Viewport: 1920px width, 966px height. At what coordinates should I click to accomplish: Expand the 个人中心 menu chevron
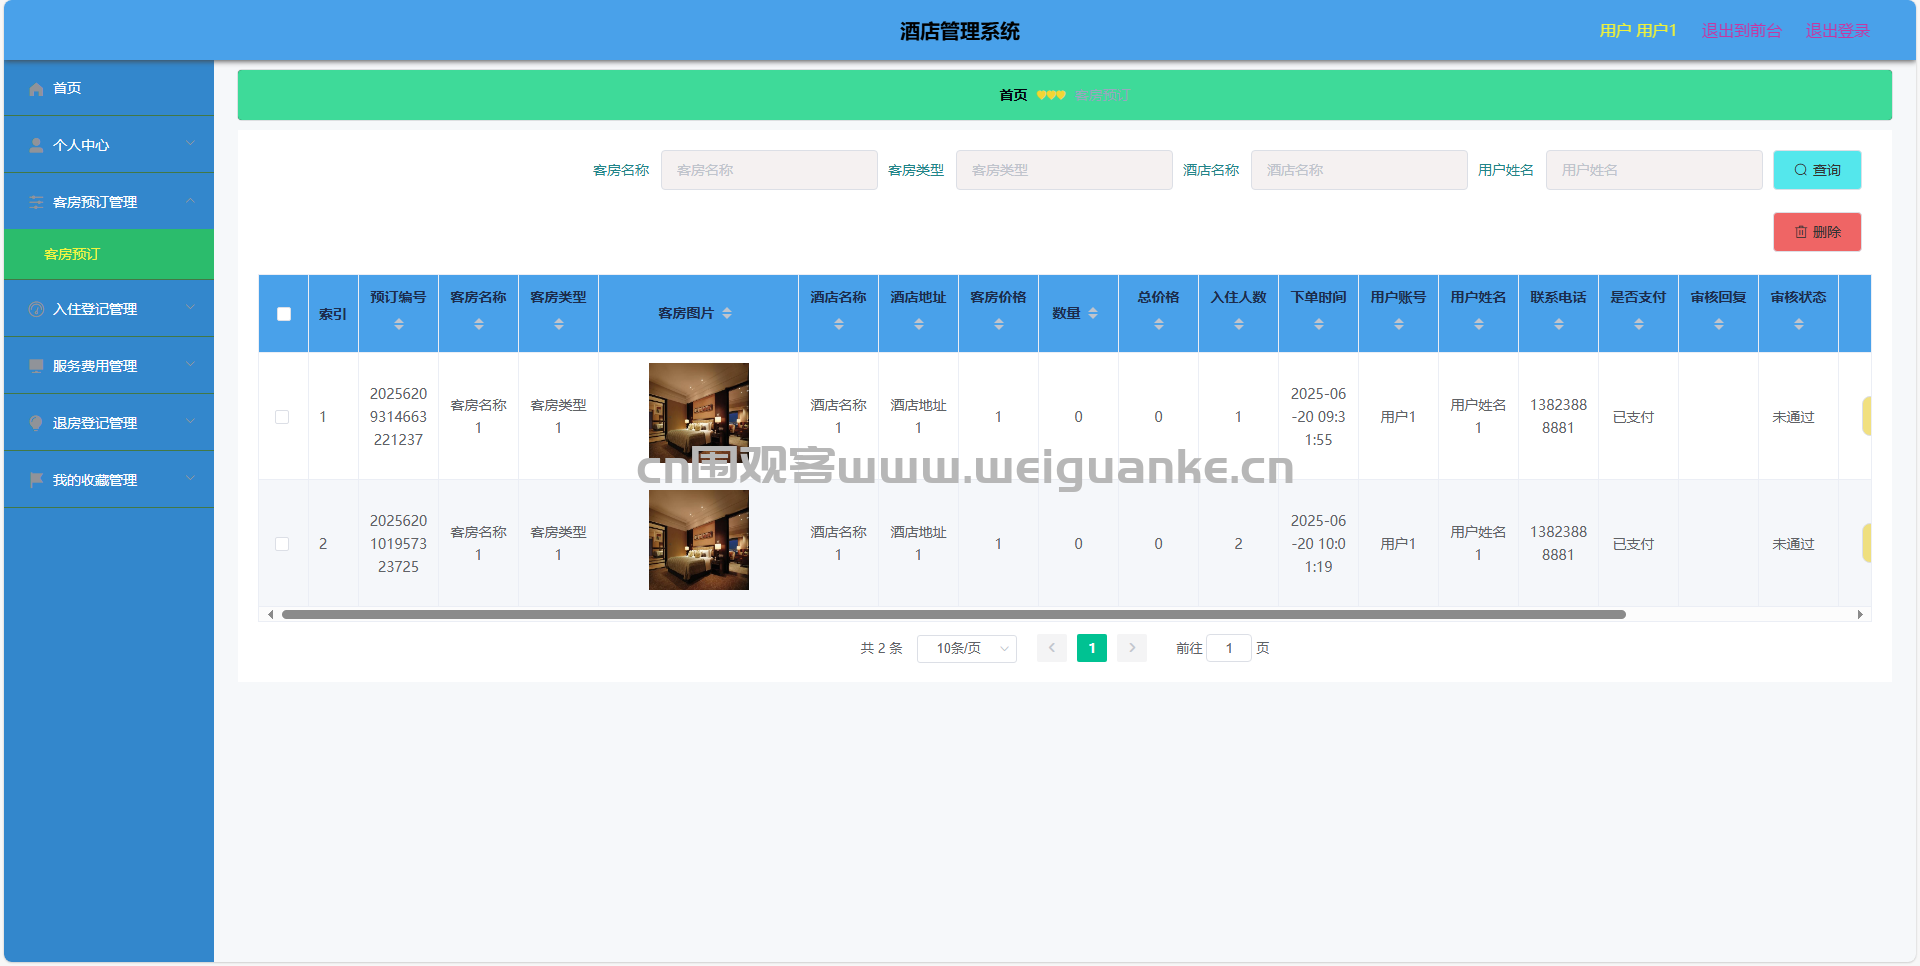[x=191, y=144]
